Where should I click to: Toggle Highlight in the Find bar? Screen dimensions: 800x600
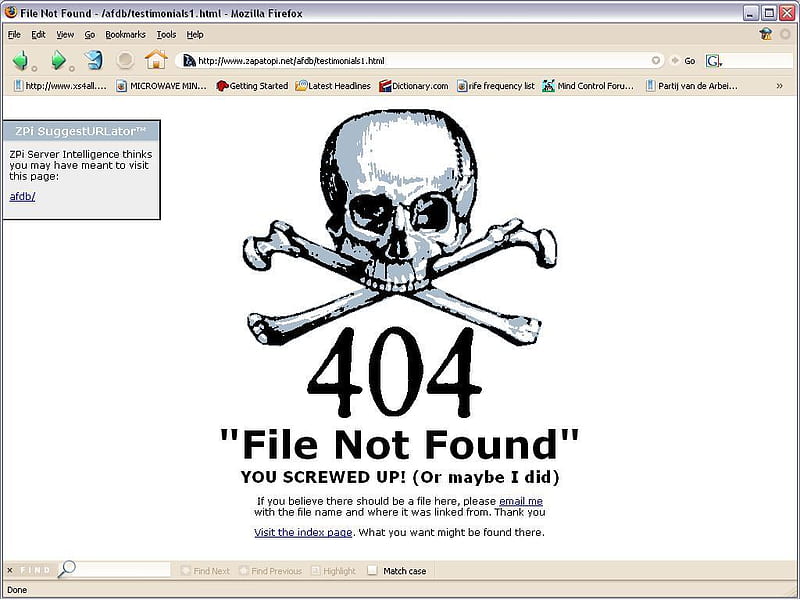point(333,571)
